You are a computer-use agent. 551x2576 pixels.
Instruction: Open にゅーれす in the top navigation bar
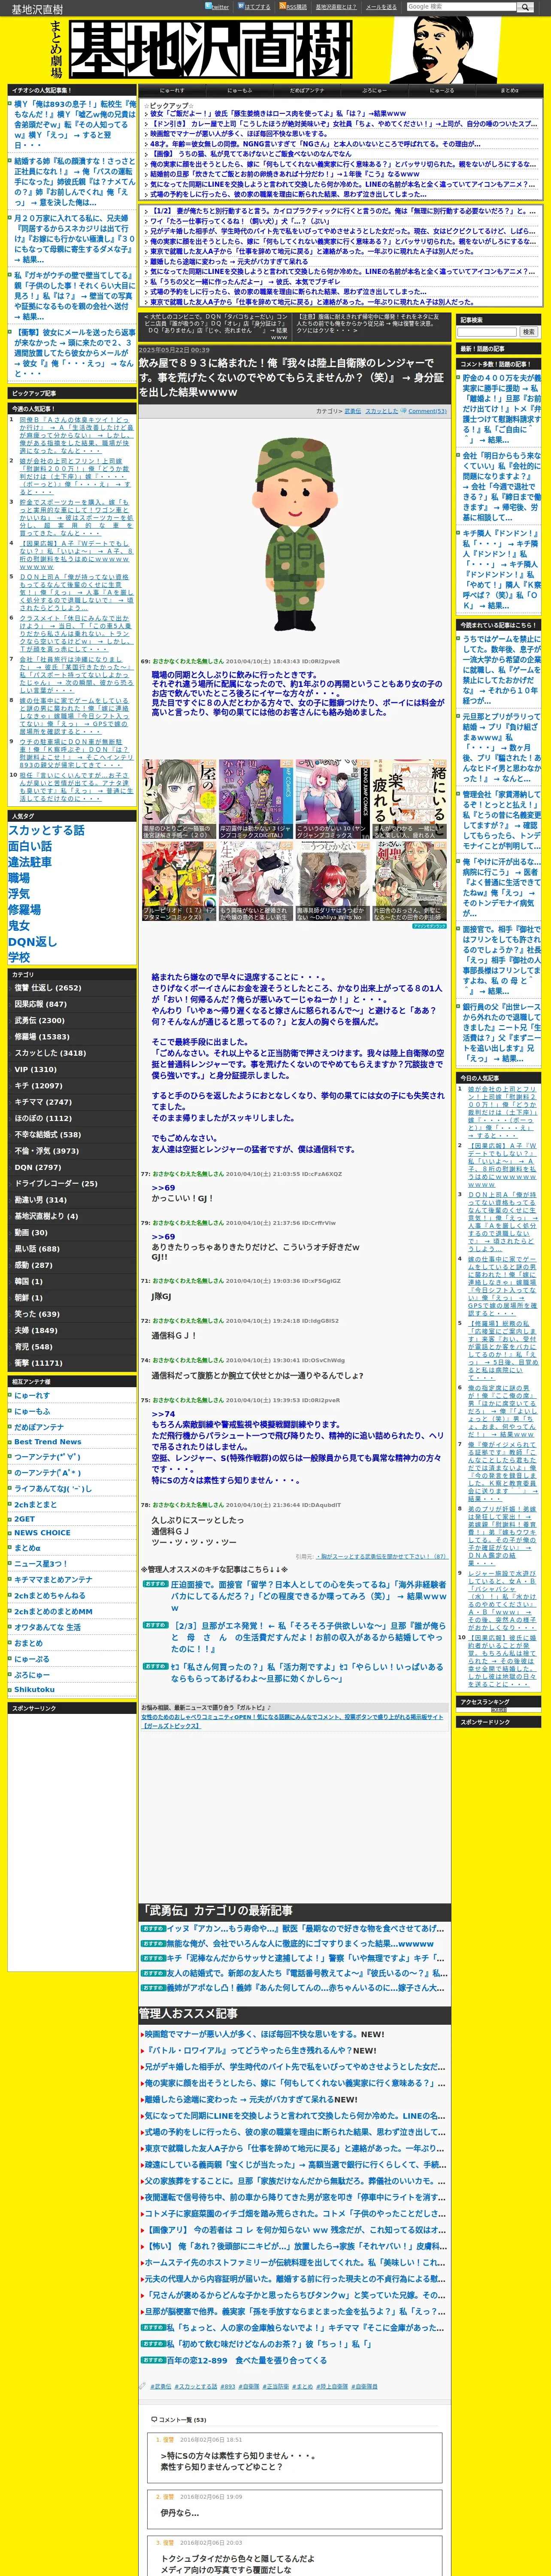[172, 90]
